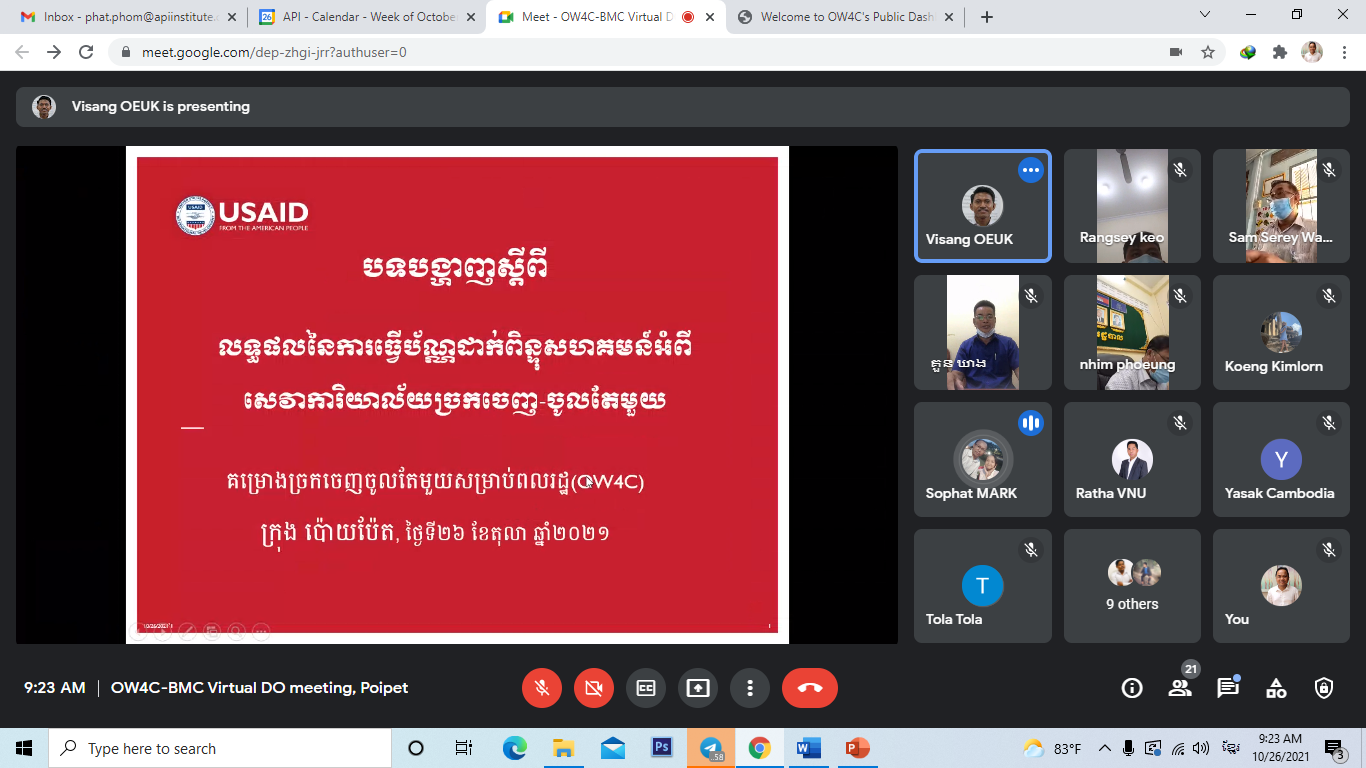1366x768 pixels.
Task: Open the Activities shapes icon
Action: point(1276,688)
